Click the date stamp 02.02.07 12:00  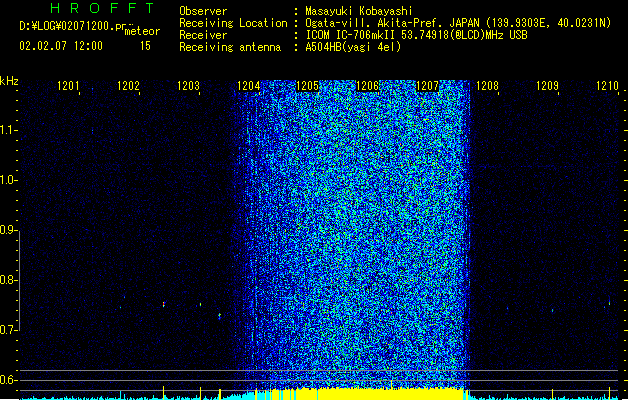coord(61,46)
